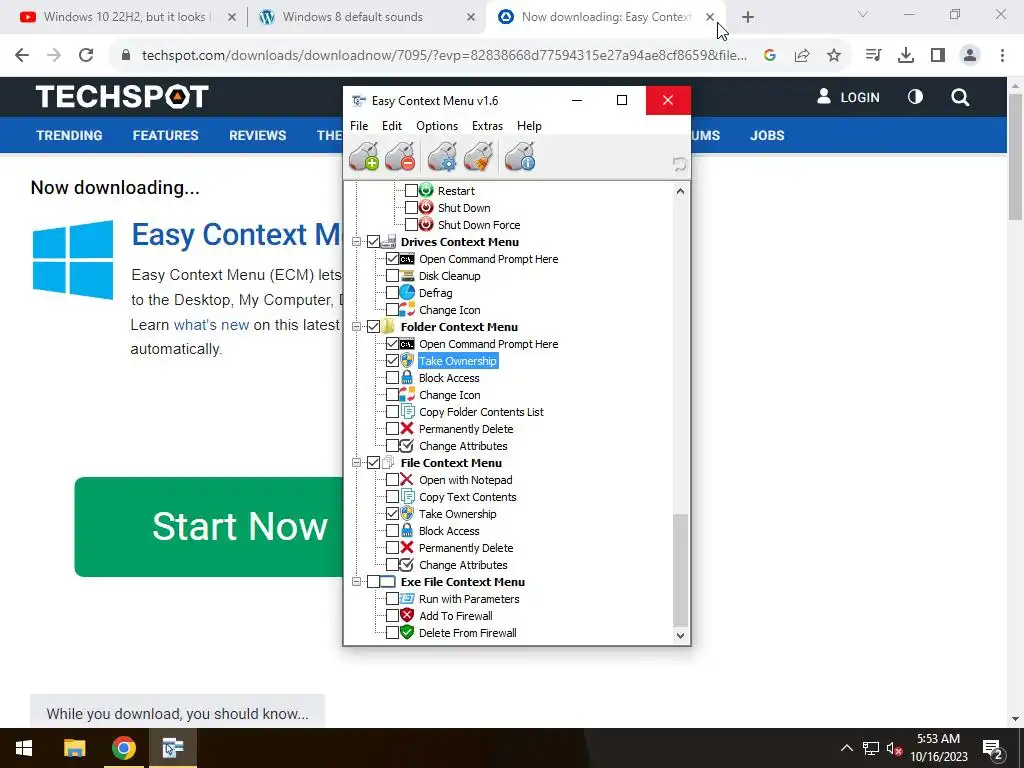1024x768 pixels.
Task: Click the ECM list vertical scrollbar thumb
Action: (680, 569)
